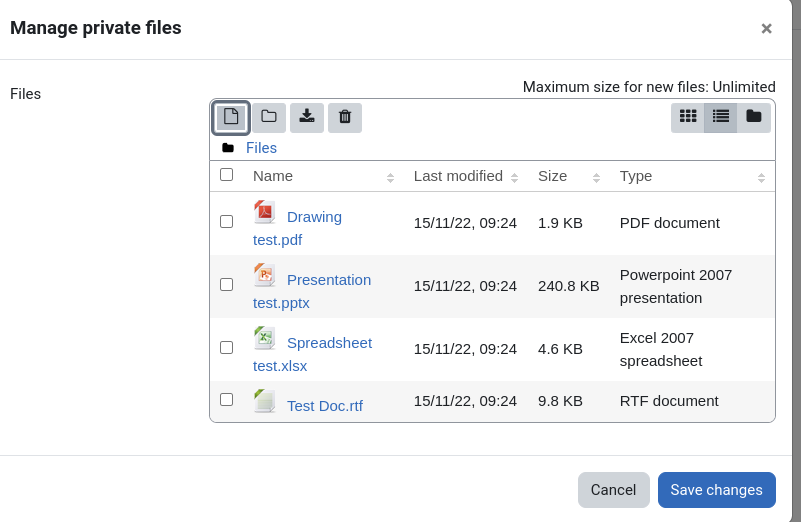Open the Test Doc.rtf file link
801x522 pixels.
[x=324, y=406]
